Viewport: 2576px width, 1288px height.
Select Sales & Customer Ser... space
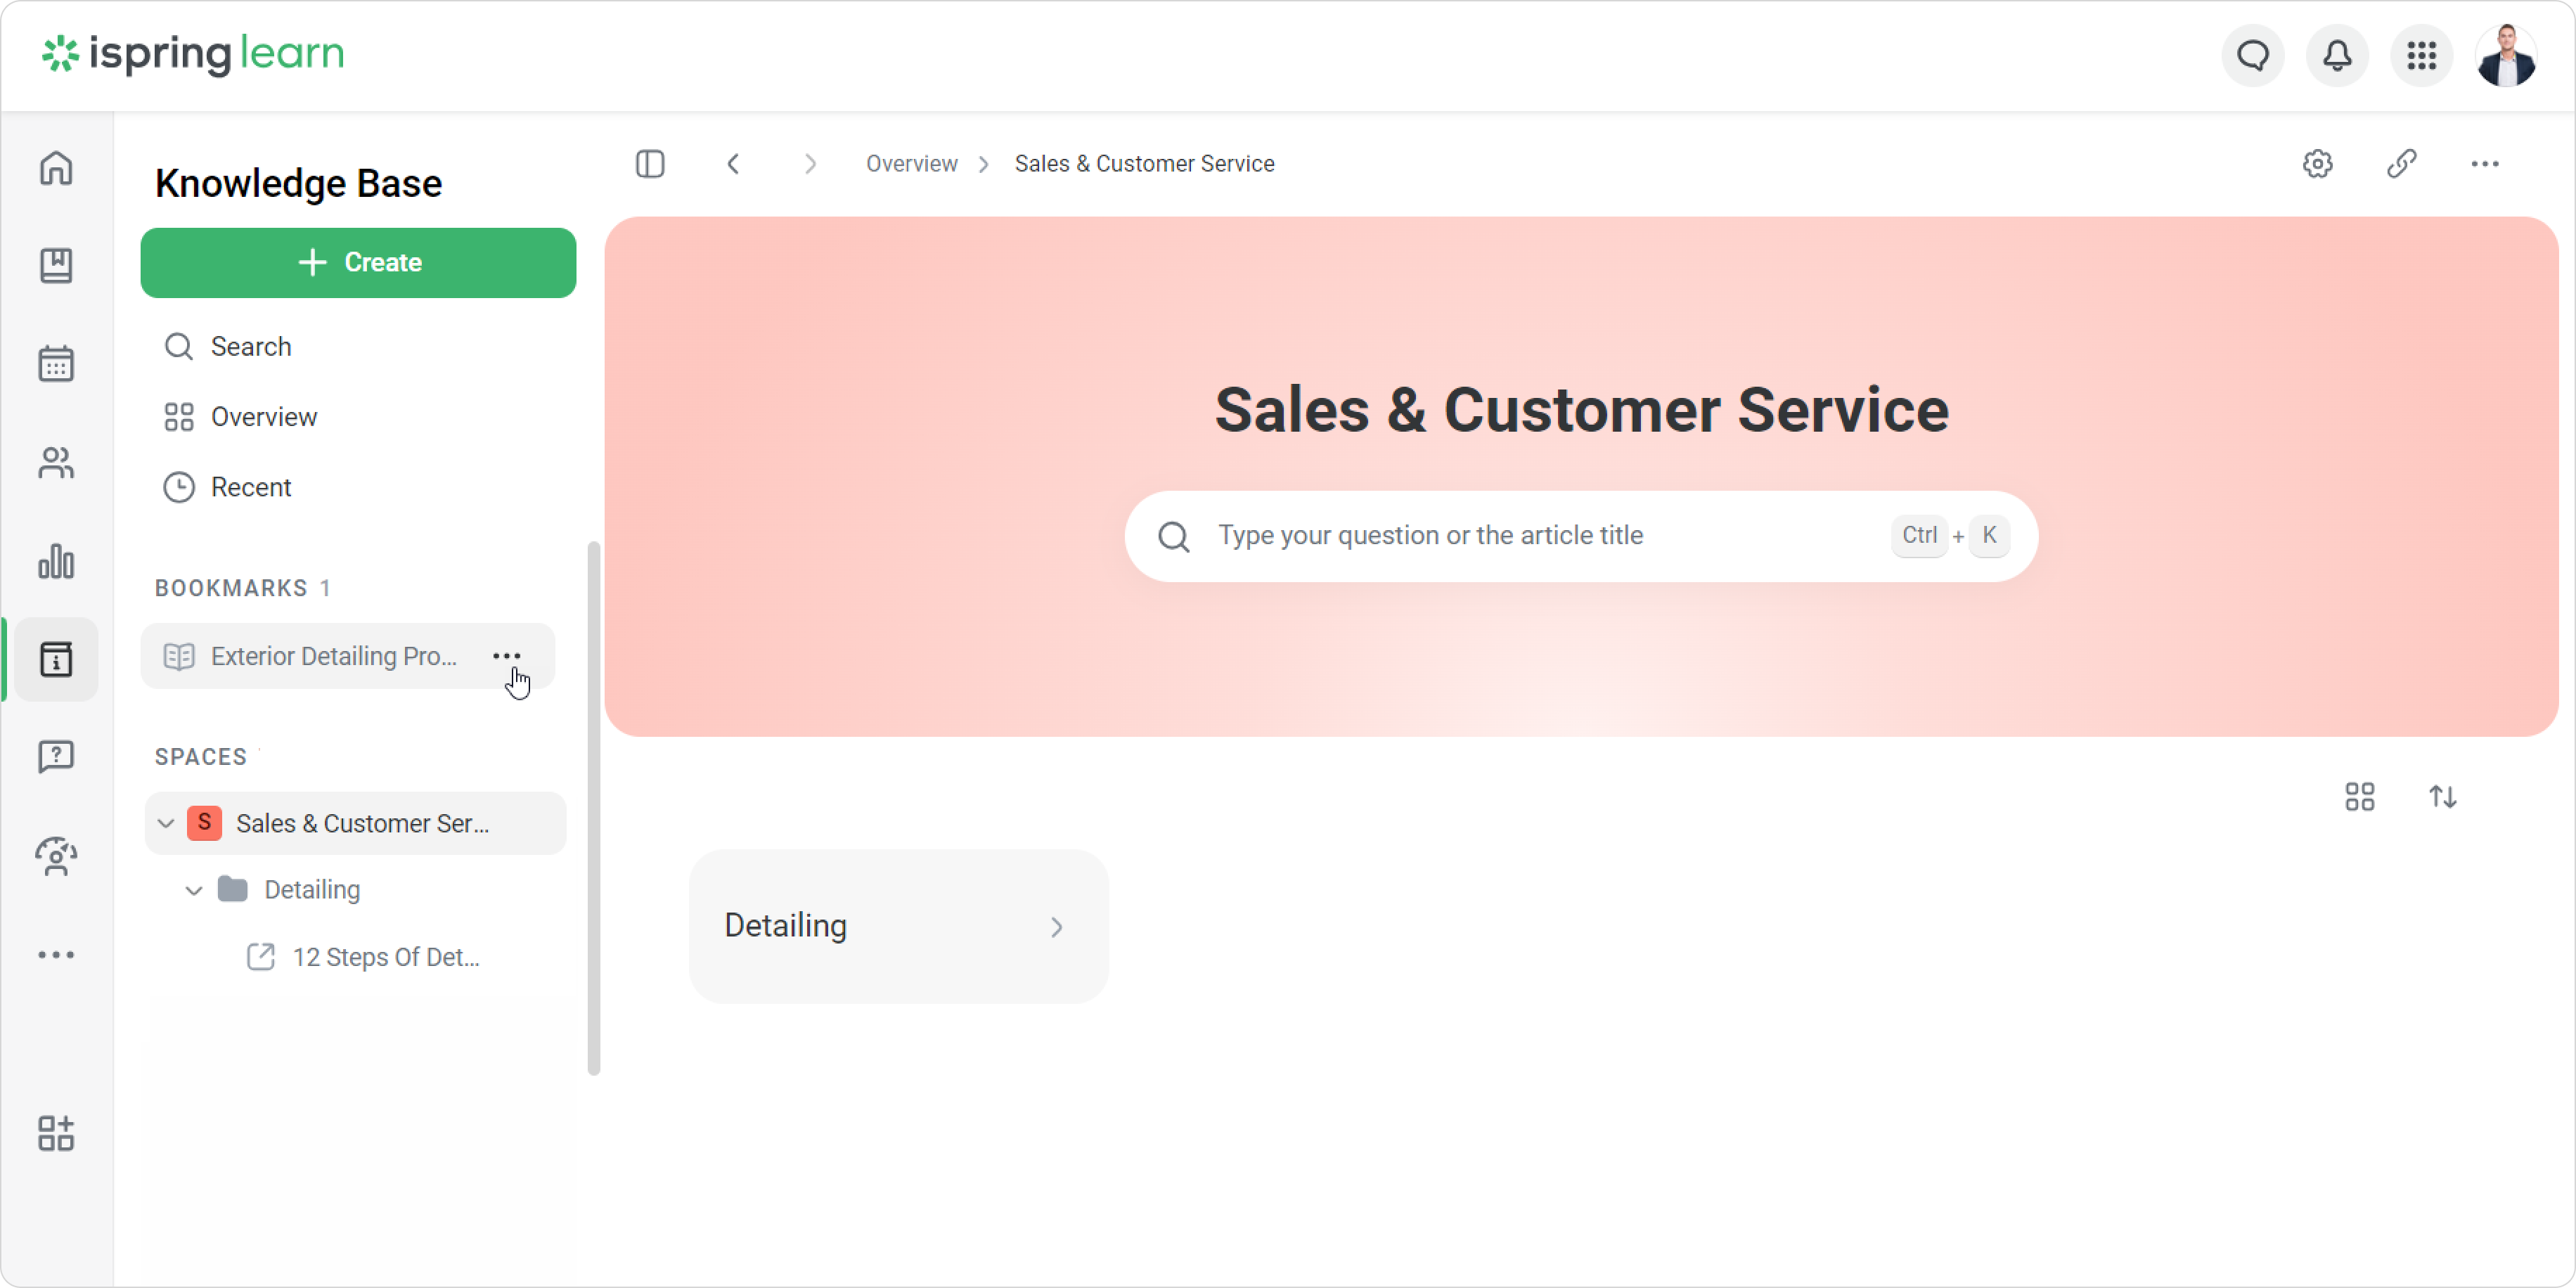click(356, 823)
